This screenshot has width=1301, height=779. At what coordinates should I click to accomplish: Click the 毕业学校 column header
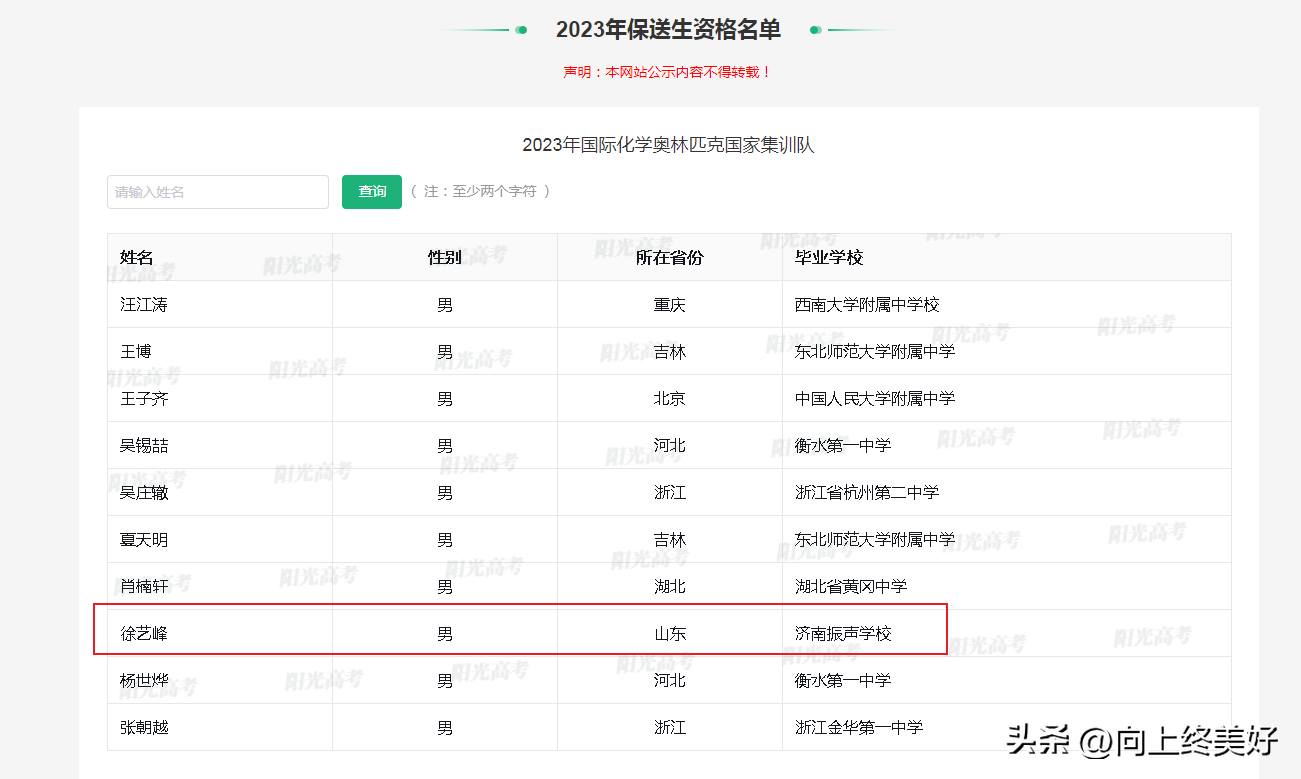(x=828, y=258)
